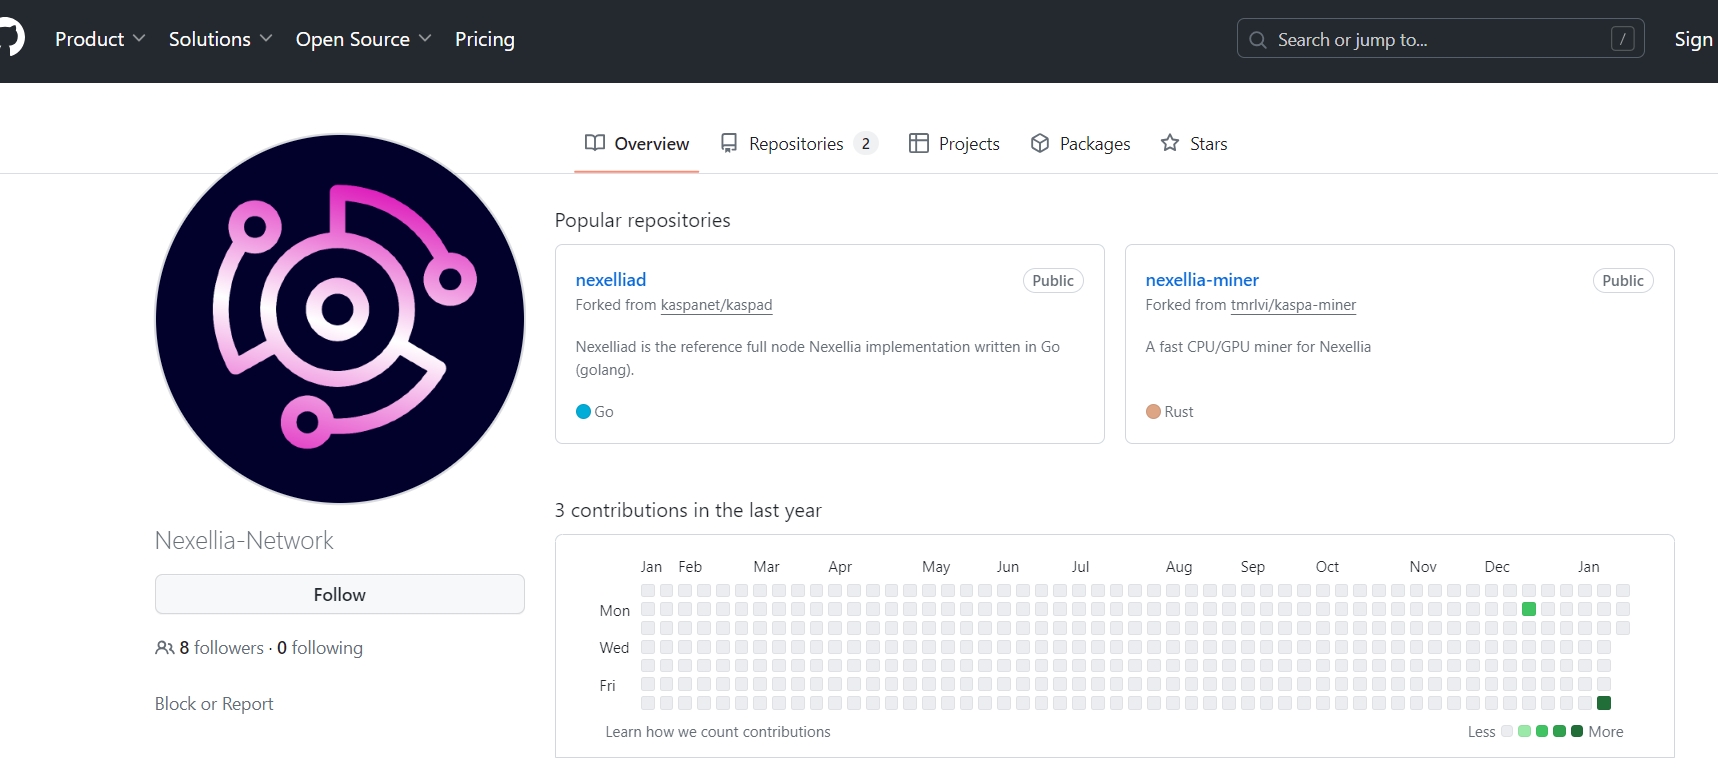The width and height of the screenshot is (1718, 778).
Task: Click the 'More' legend label
Action: [1606, 732]
